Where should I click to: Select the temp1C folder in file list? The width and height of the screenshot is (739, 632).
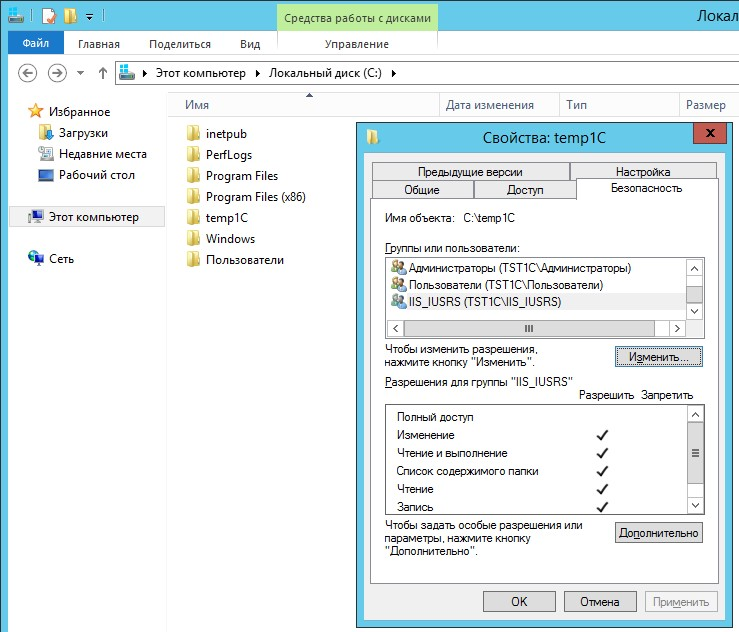point(225,217)
